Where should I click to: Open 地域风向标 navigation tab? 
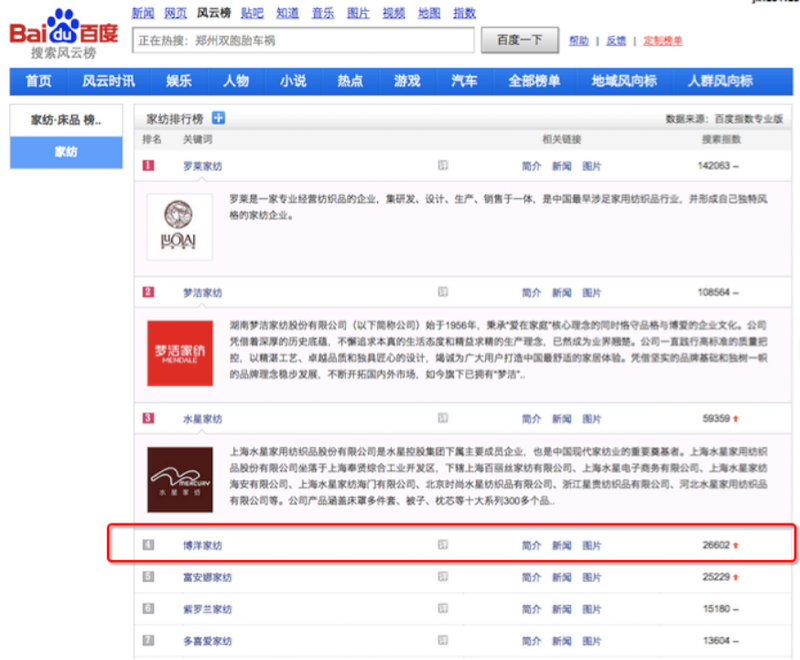point(624,81)
